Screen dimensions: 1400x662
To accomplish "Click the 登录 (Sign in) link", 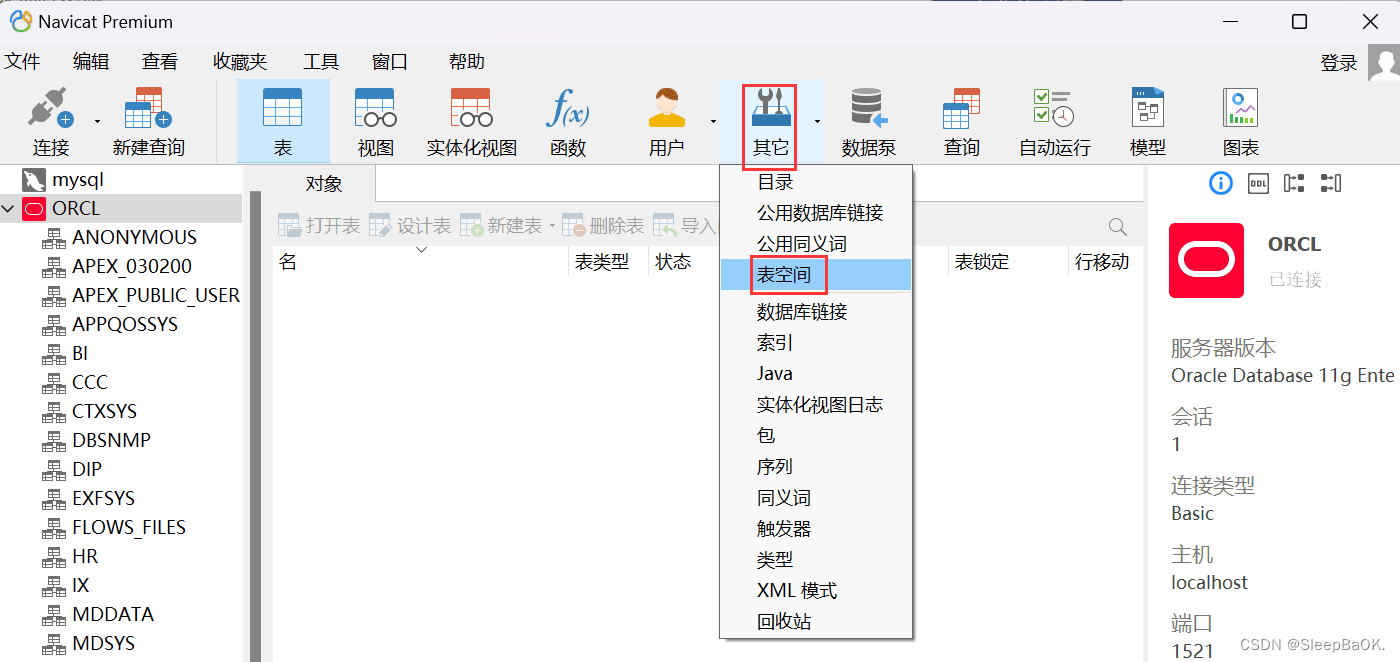I will coord(1339,63).
